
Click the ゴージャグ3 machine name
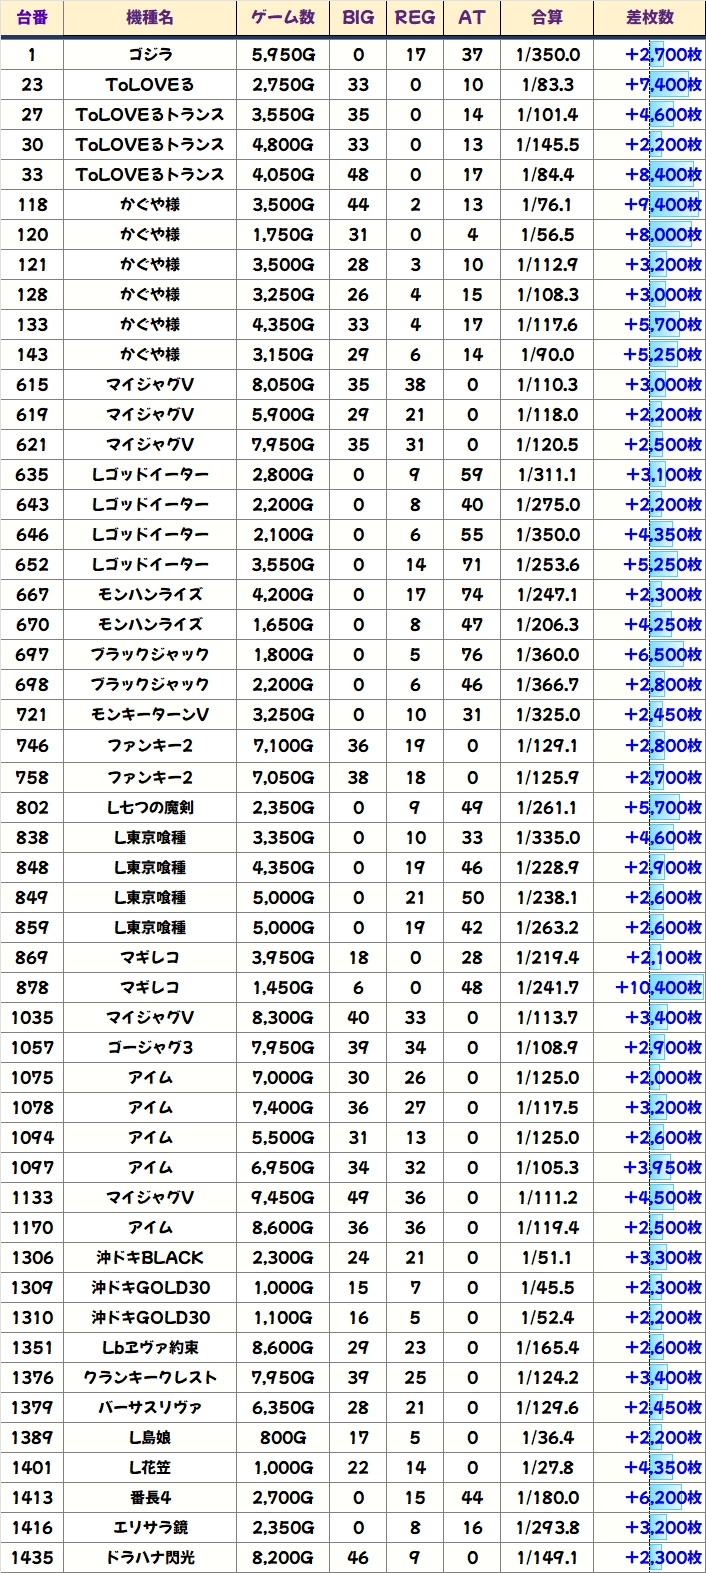pyautogui.click(x=150, y=1047)
